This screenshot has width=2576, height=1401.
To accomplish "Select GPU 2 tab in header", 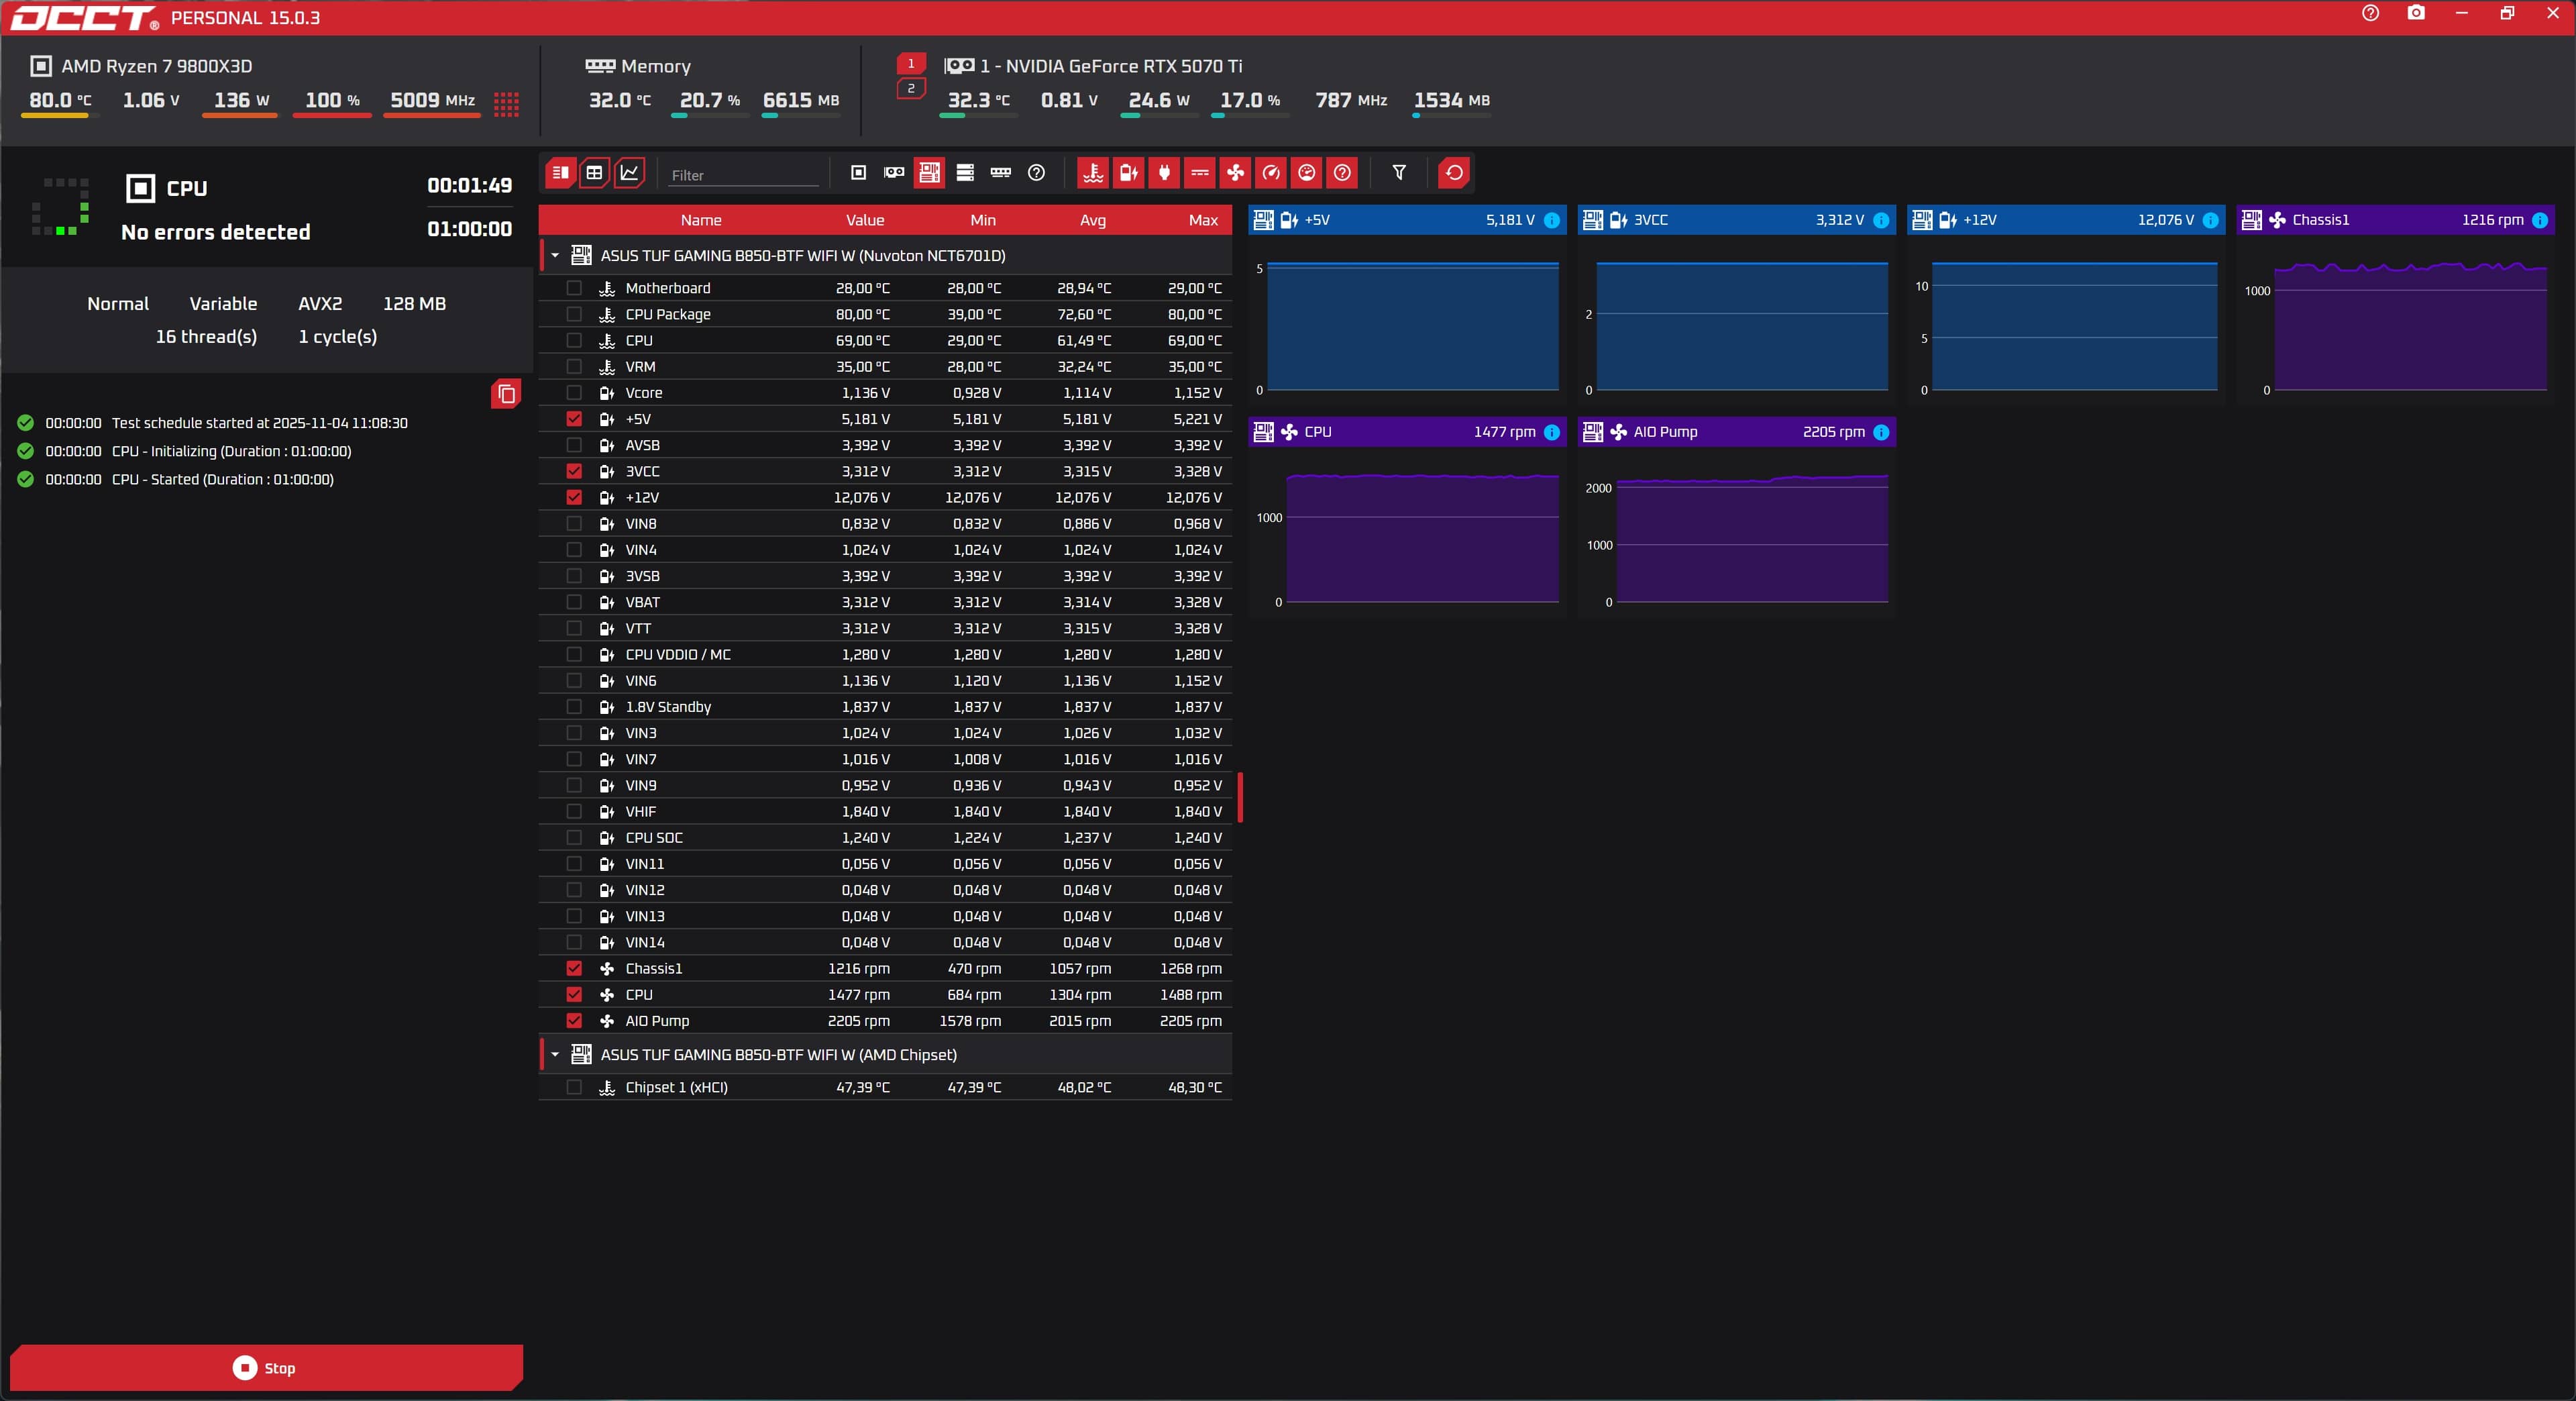I will (x=910, y=89).
